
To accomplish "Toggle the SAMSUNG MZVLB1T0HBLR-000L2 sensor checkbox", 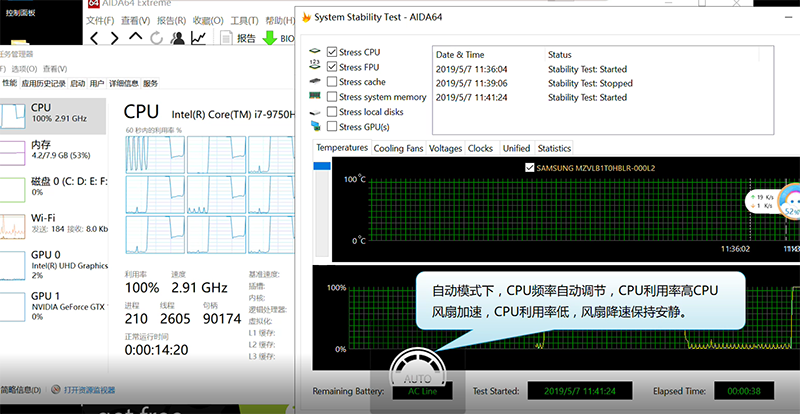I will pyautogui.click(x=530, y=167).
